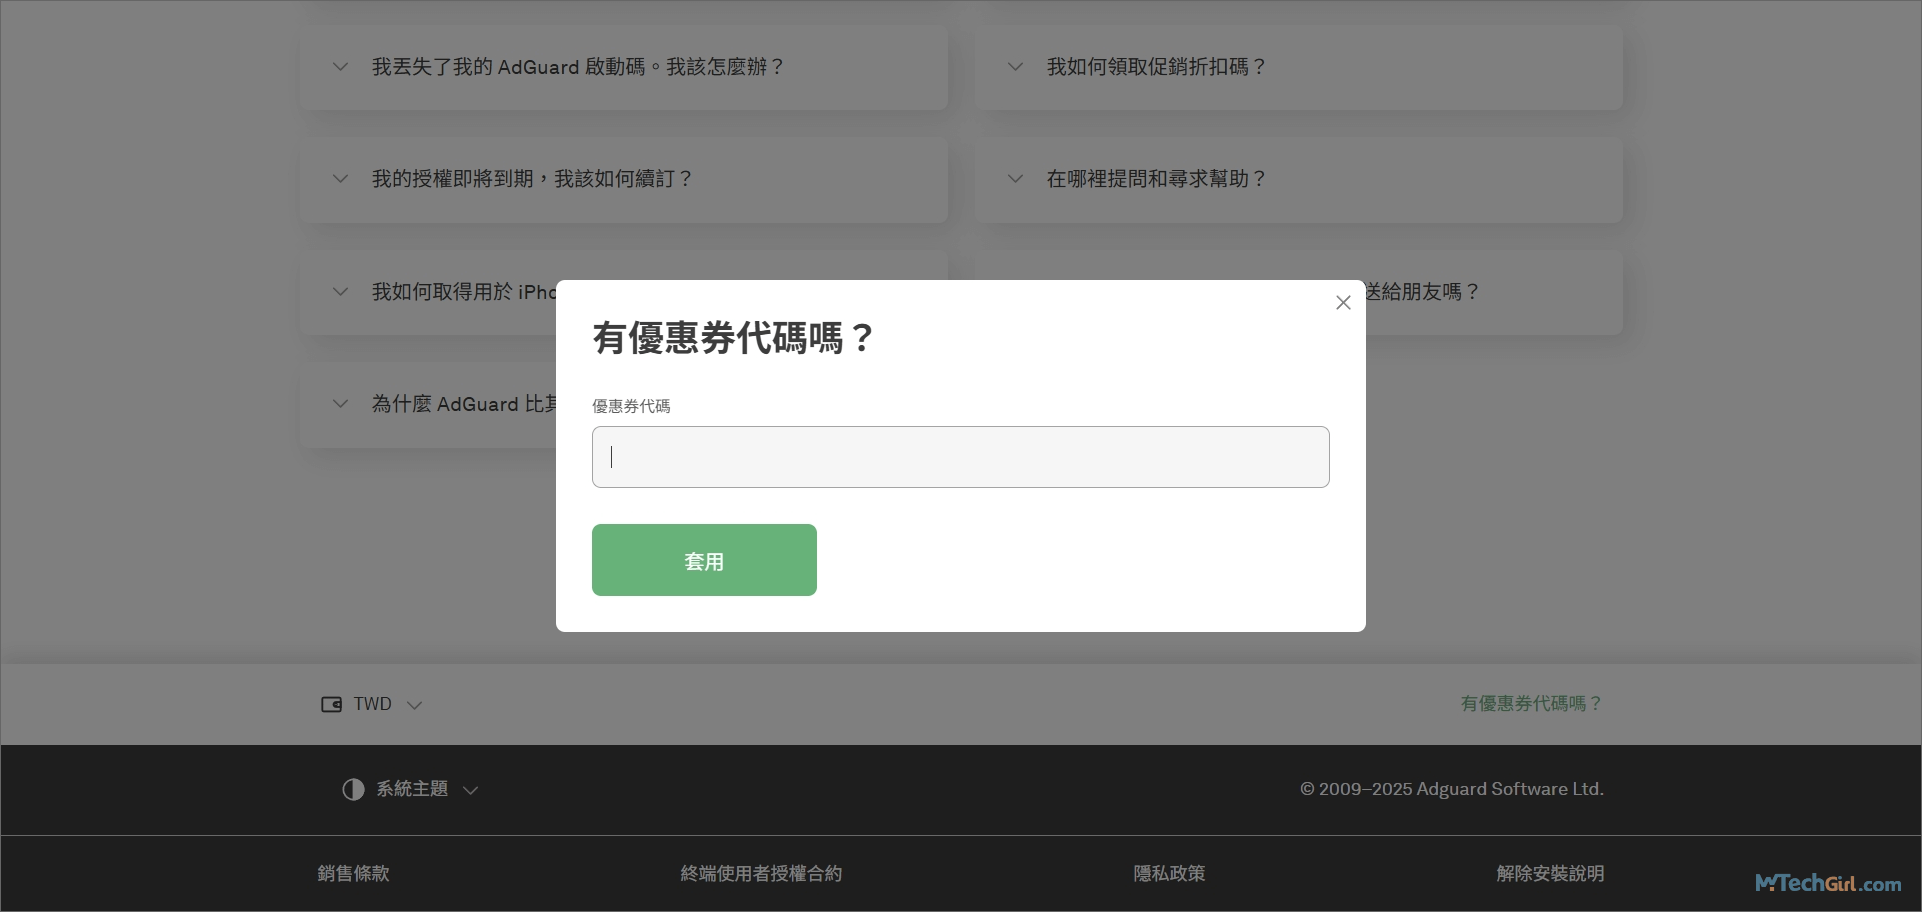Image resolution: width=1922 pixels, height=912 pixels.
Task: Expand 我如何領取促銷折扣碼？ question
Action: coord(1156,67)
